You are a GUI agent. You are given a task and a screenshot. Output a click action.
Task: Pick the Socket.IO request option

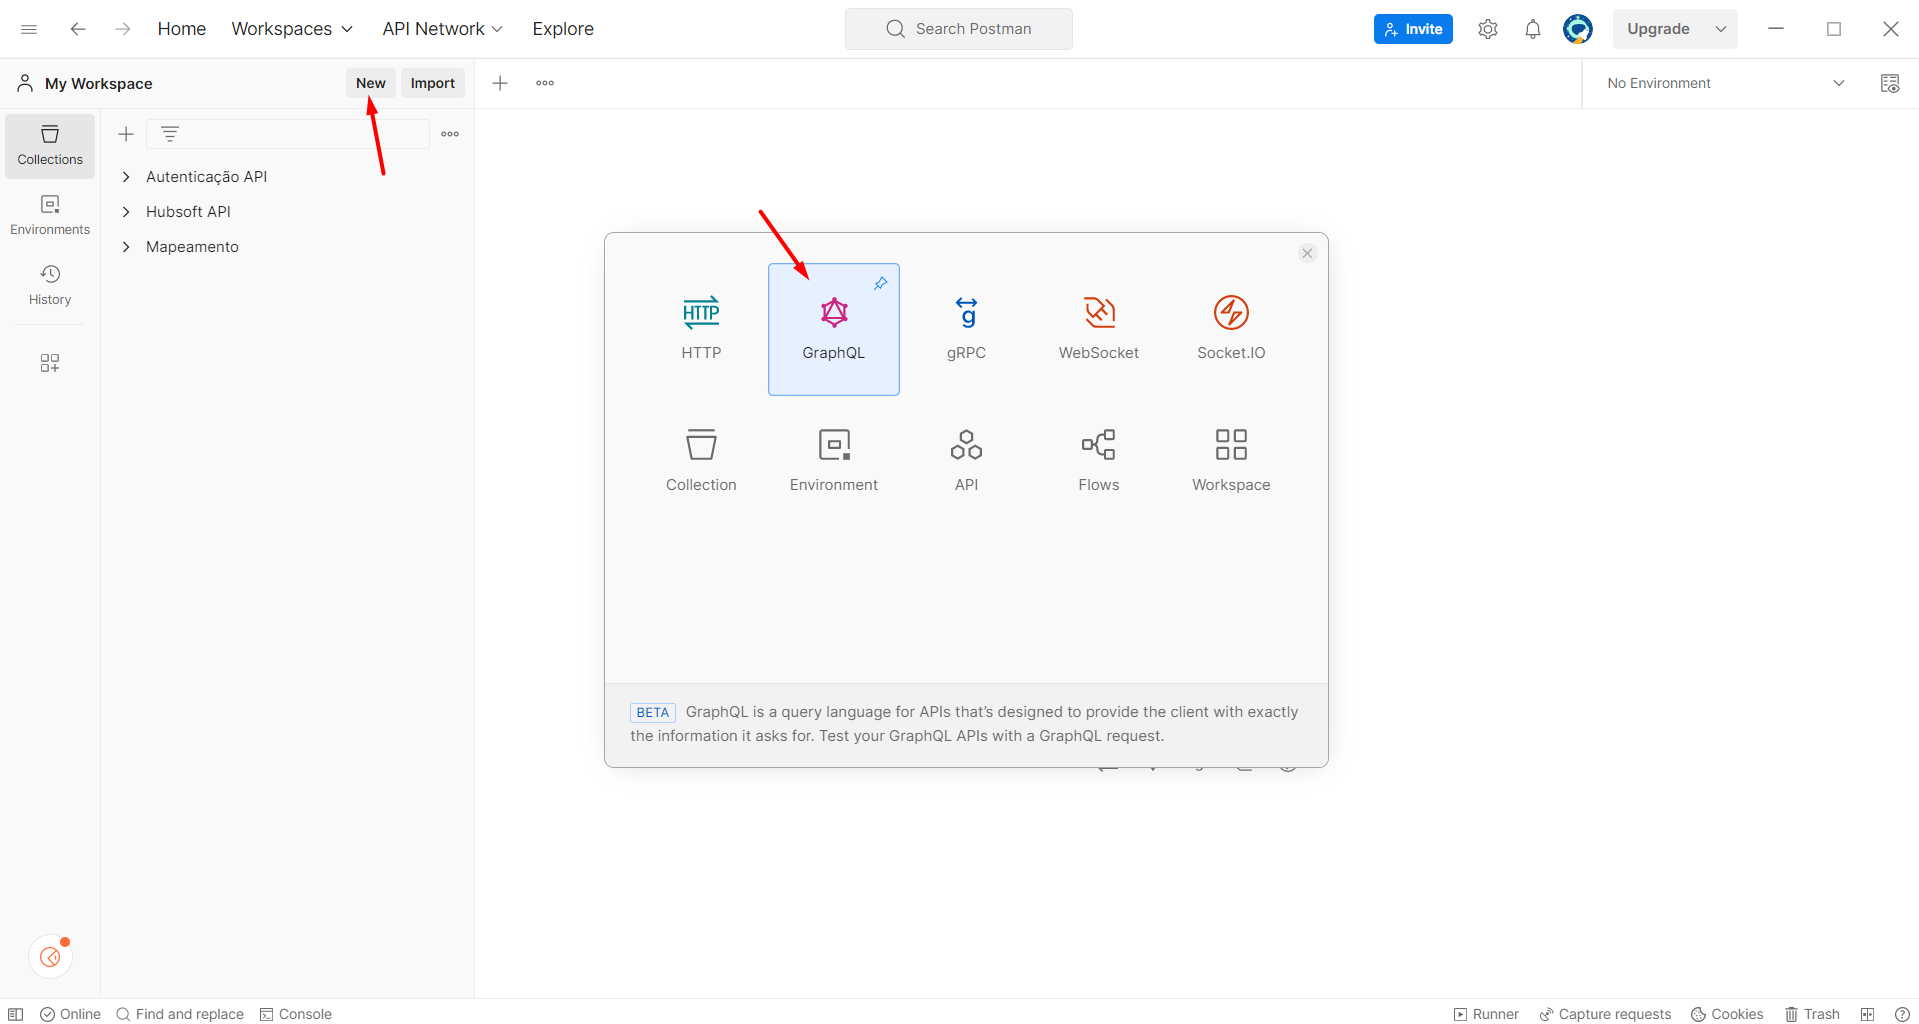click(1231, 329)
